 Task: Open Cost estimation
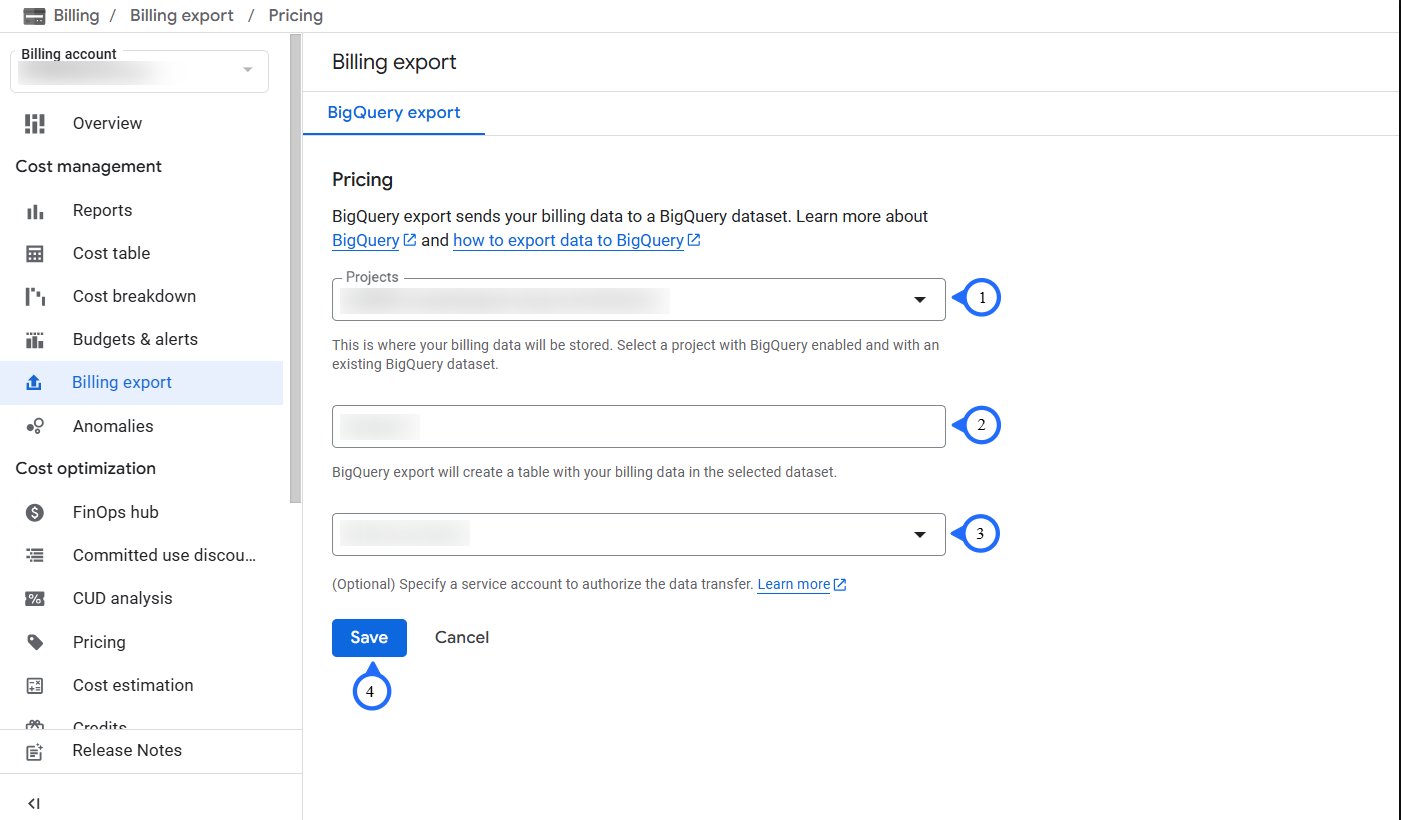point(133,686)
